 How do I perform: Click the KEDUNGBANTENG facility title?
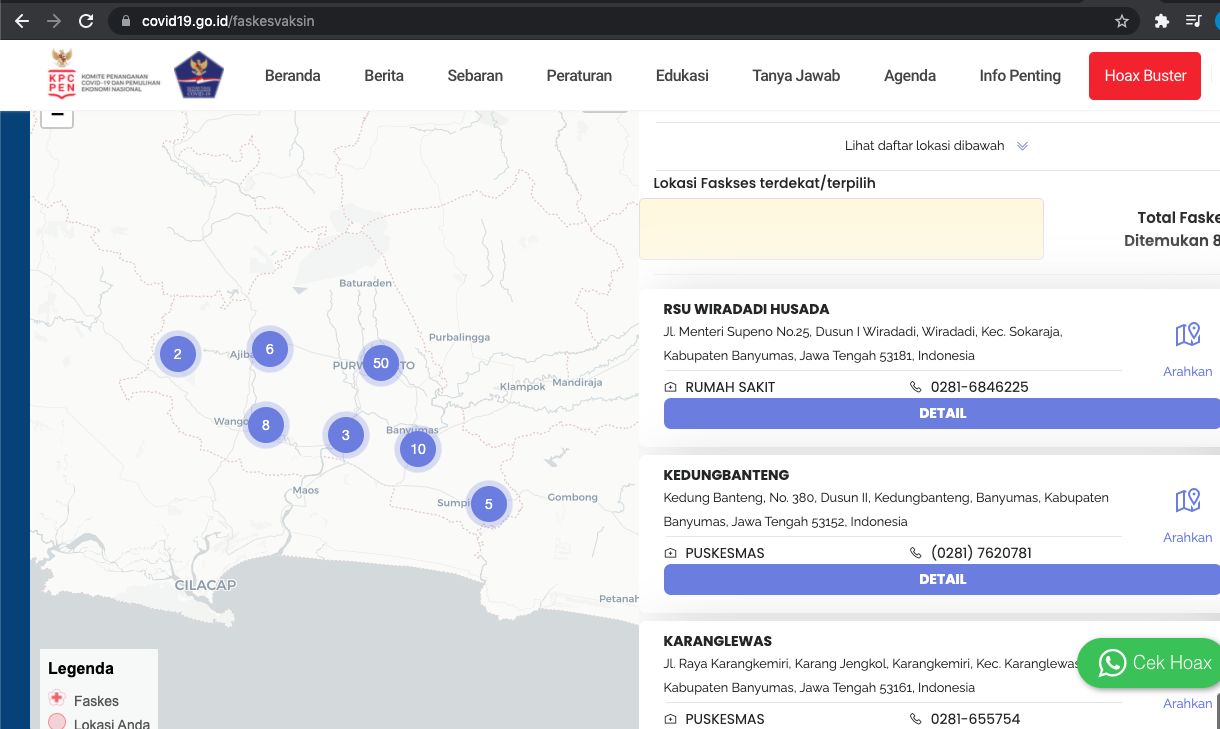click(726, 475)
